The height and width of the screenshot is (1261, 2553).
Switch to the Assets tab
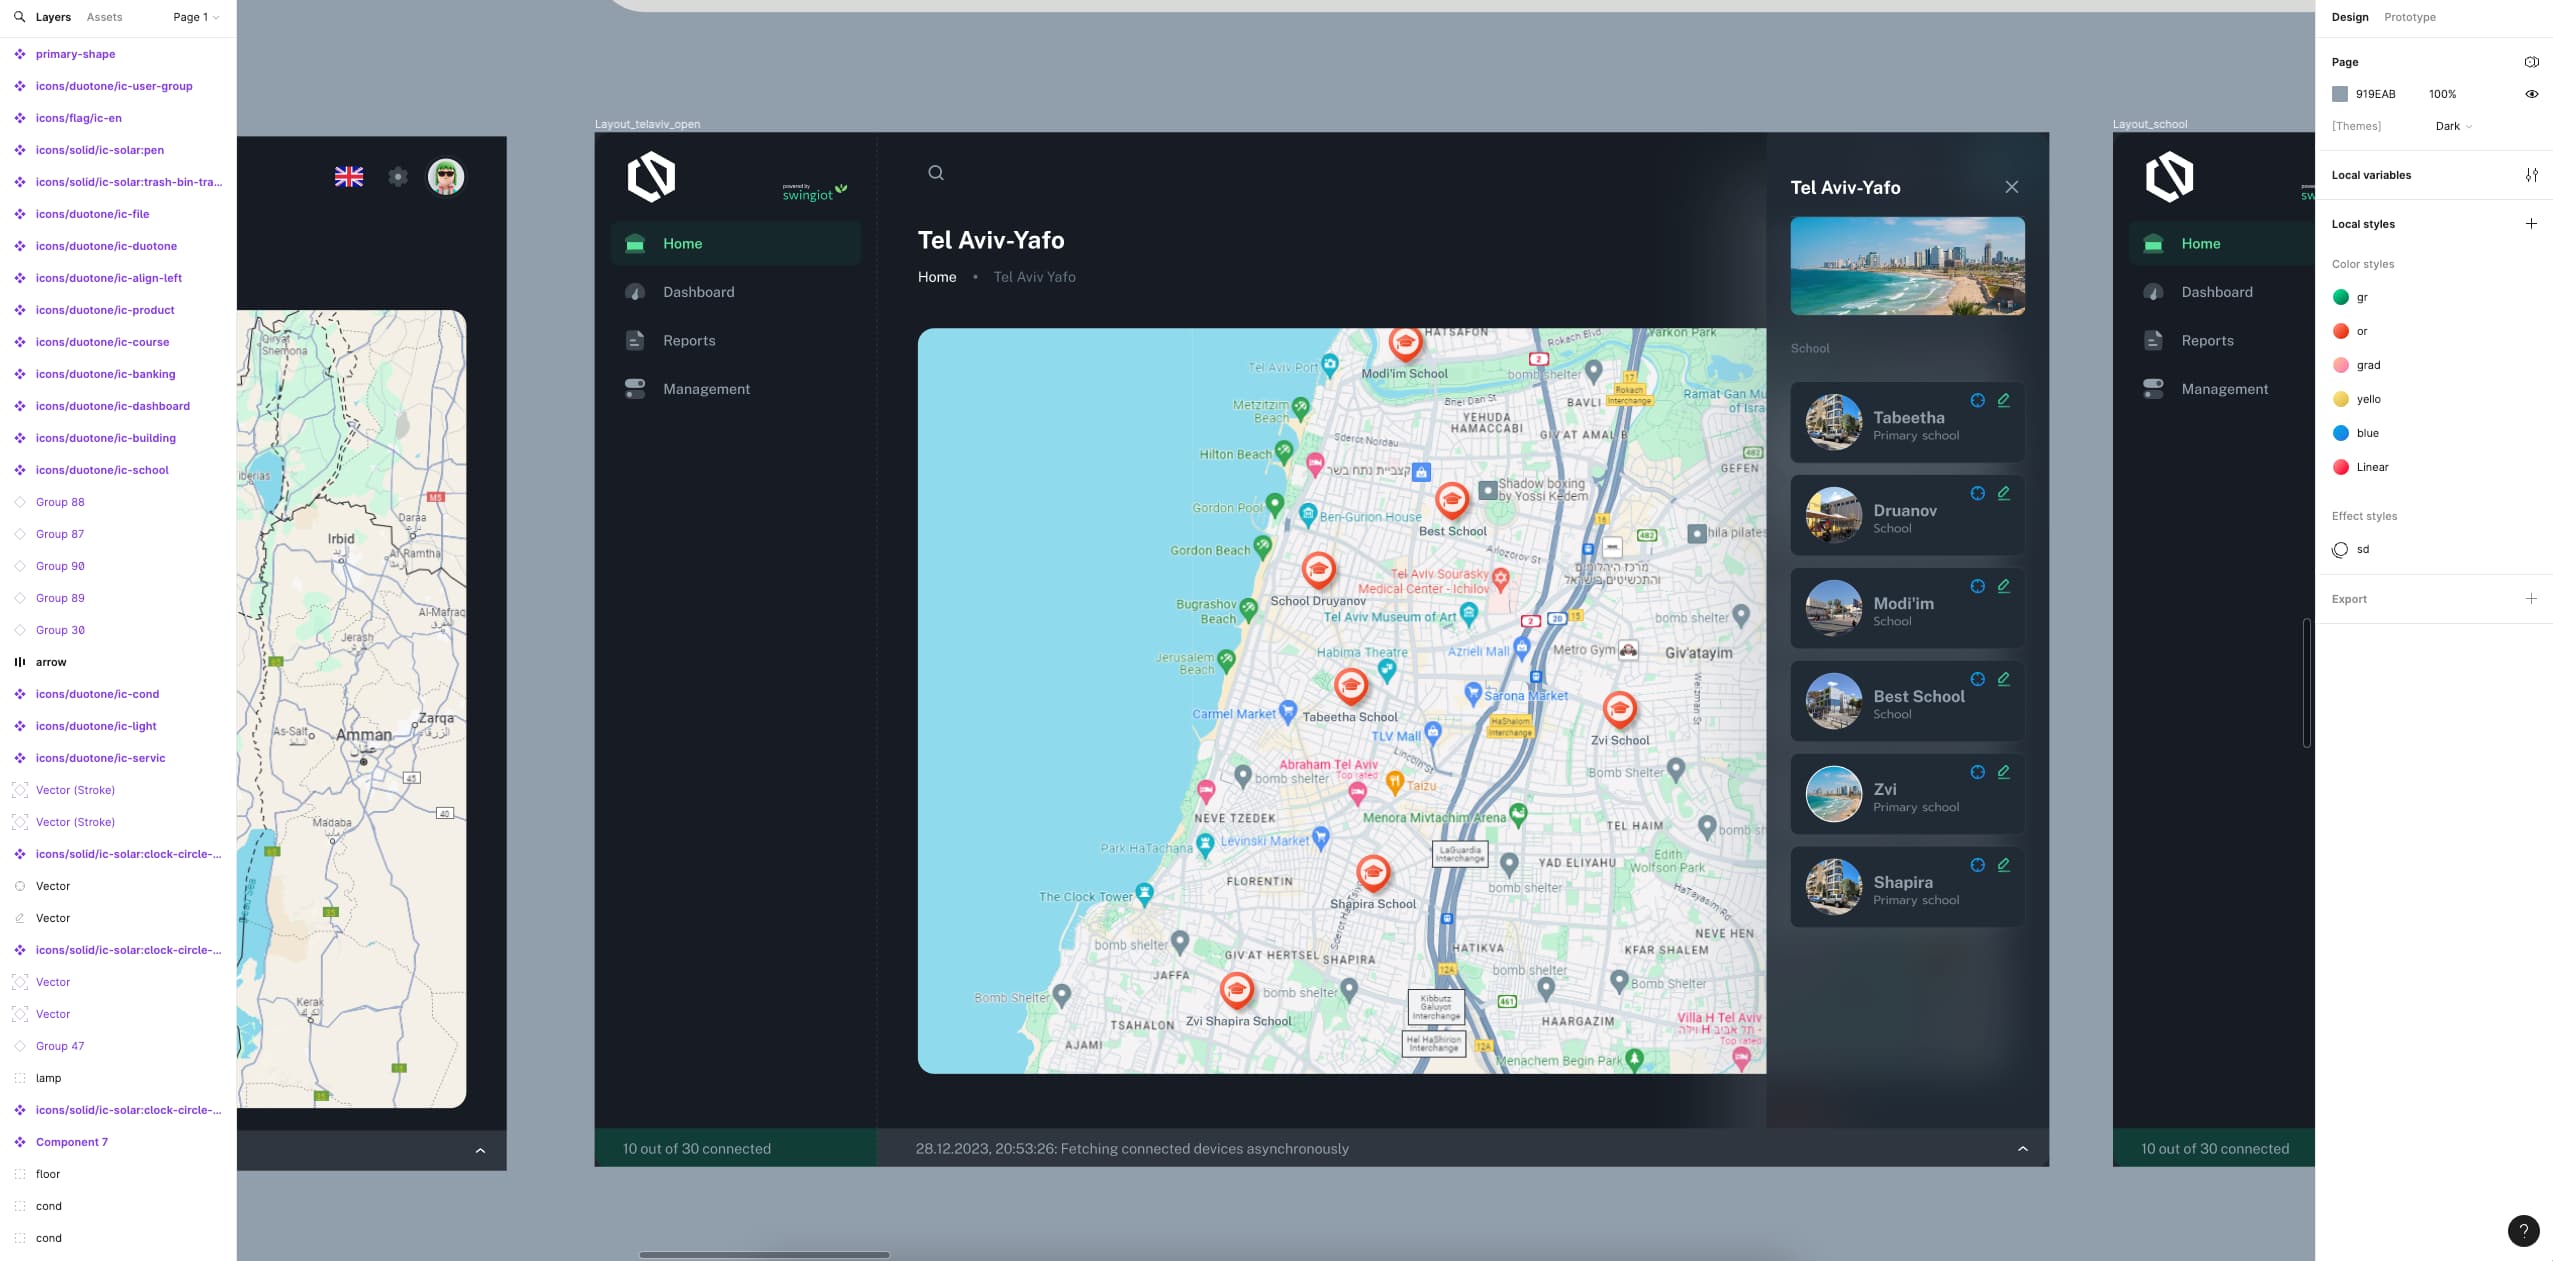tap(104, 17)
